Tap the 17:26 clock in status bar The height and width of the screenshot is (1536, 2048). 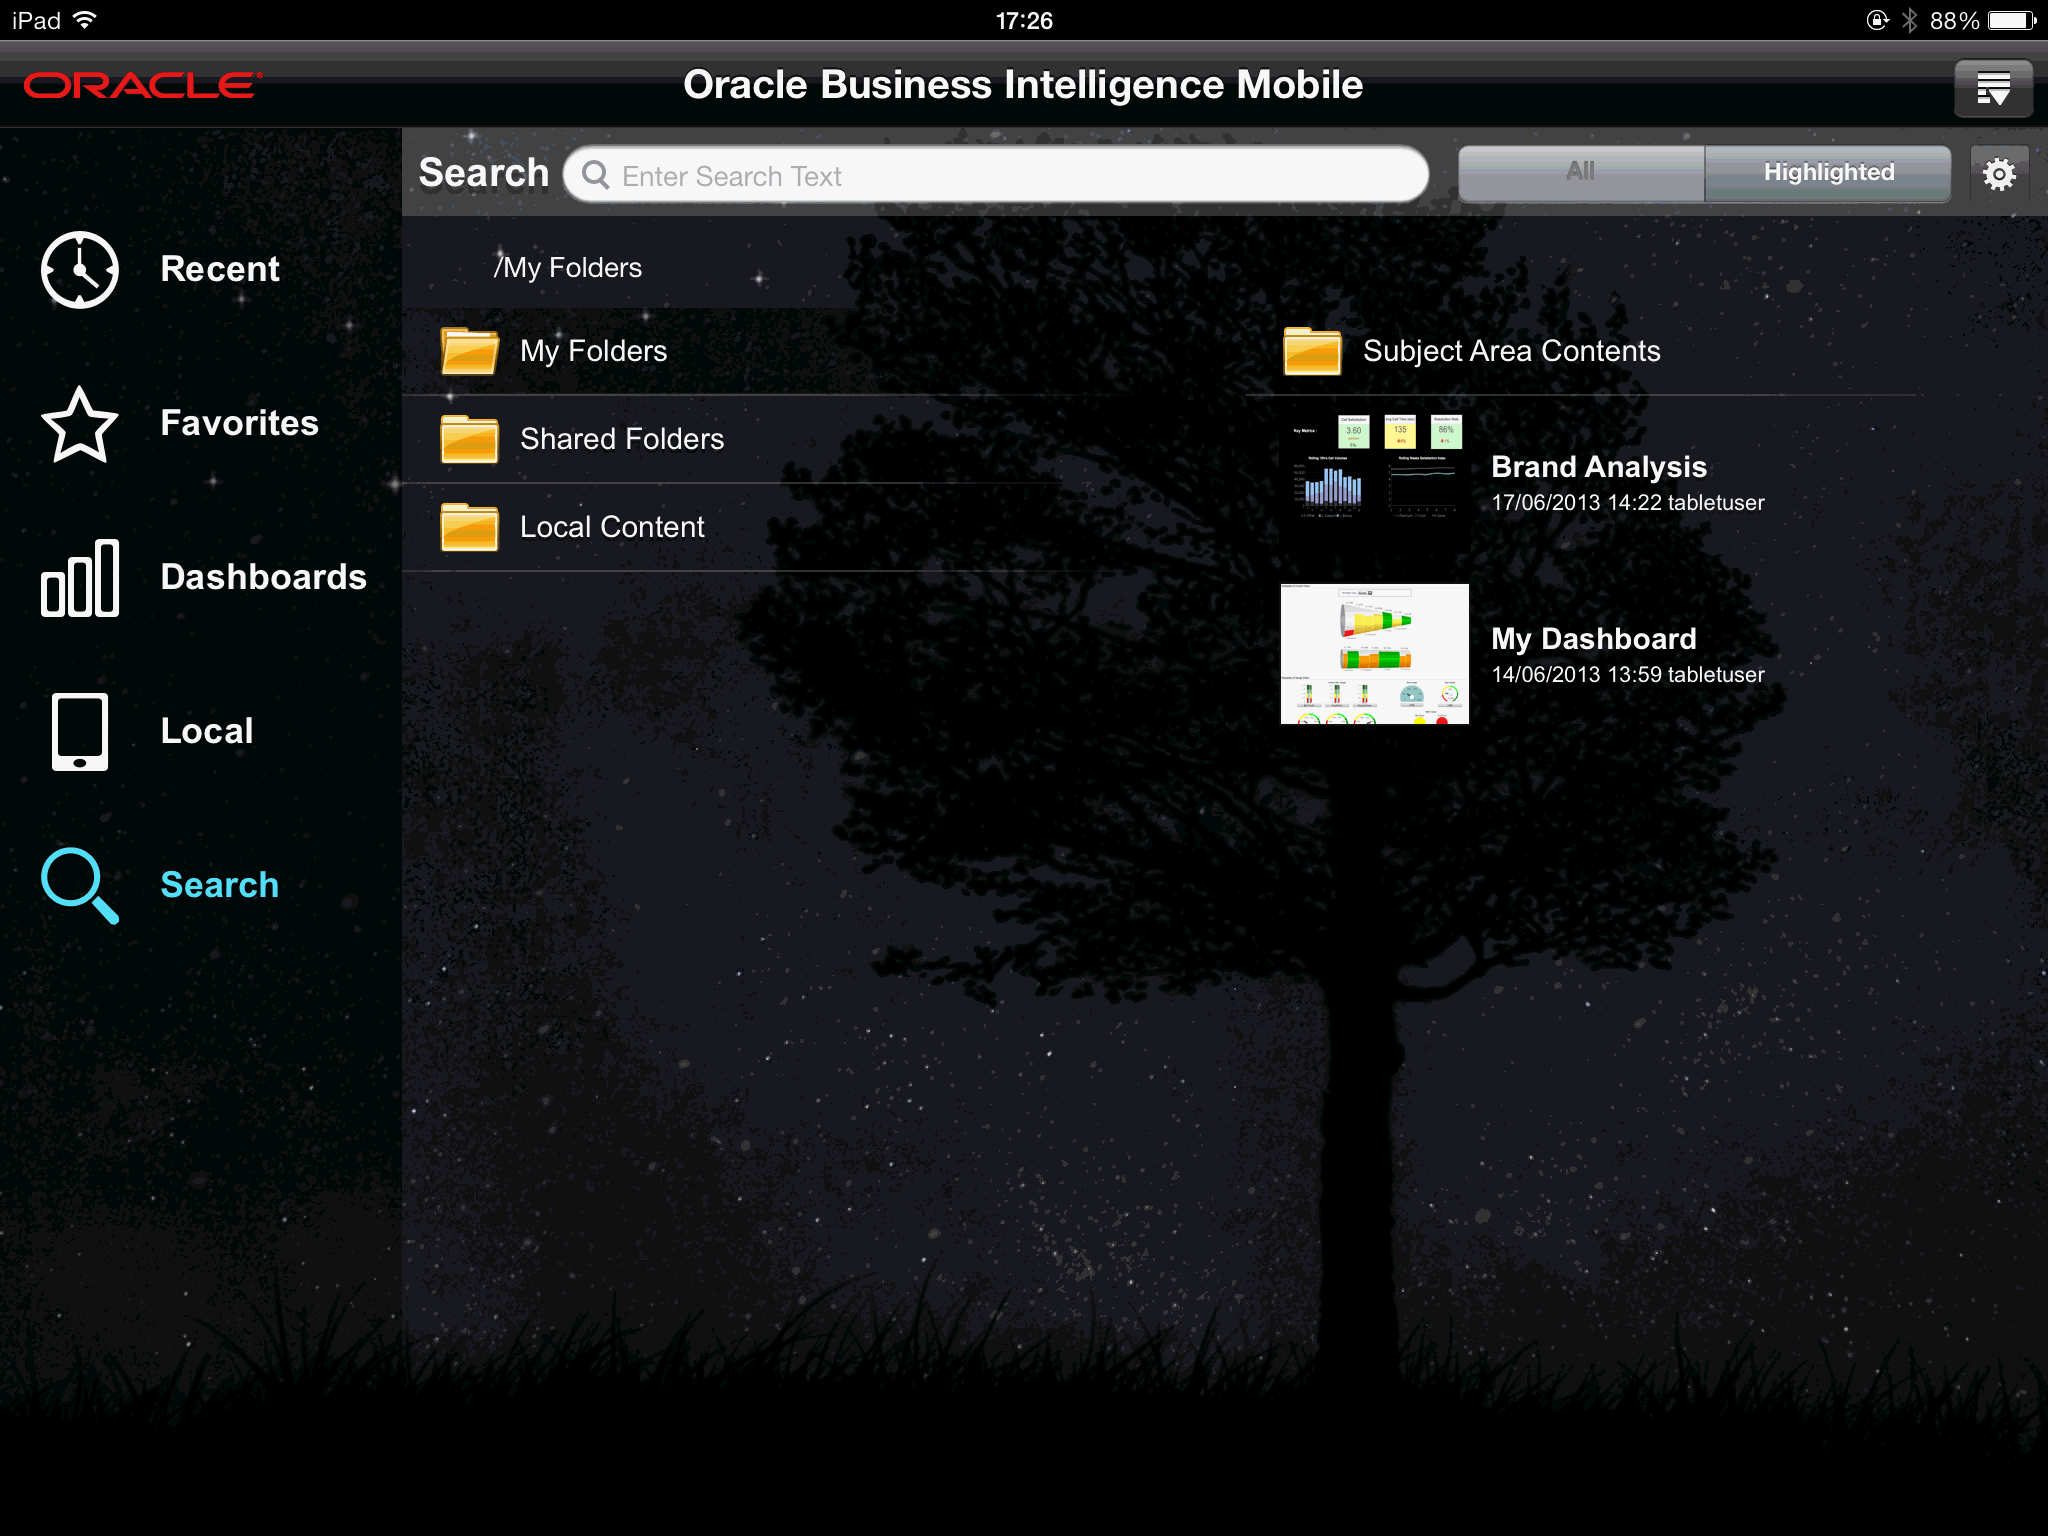pyautogui.click(x=1024, y=20)
